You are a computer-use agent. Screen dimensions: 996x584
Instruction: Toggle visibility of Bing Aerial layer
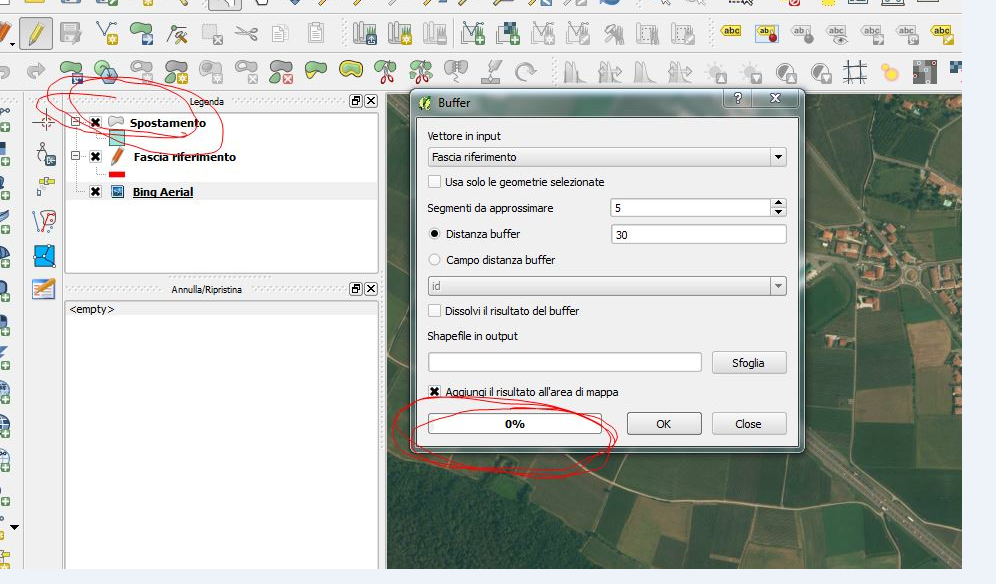(95, 192)
